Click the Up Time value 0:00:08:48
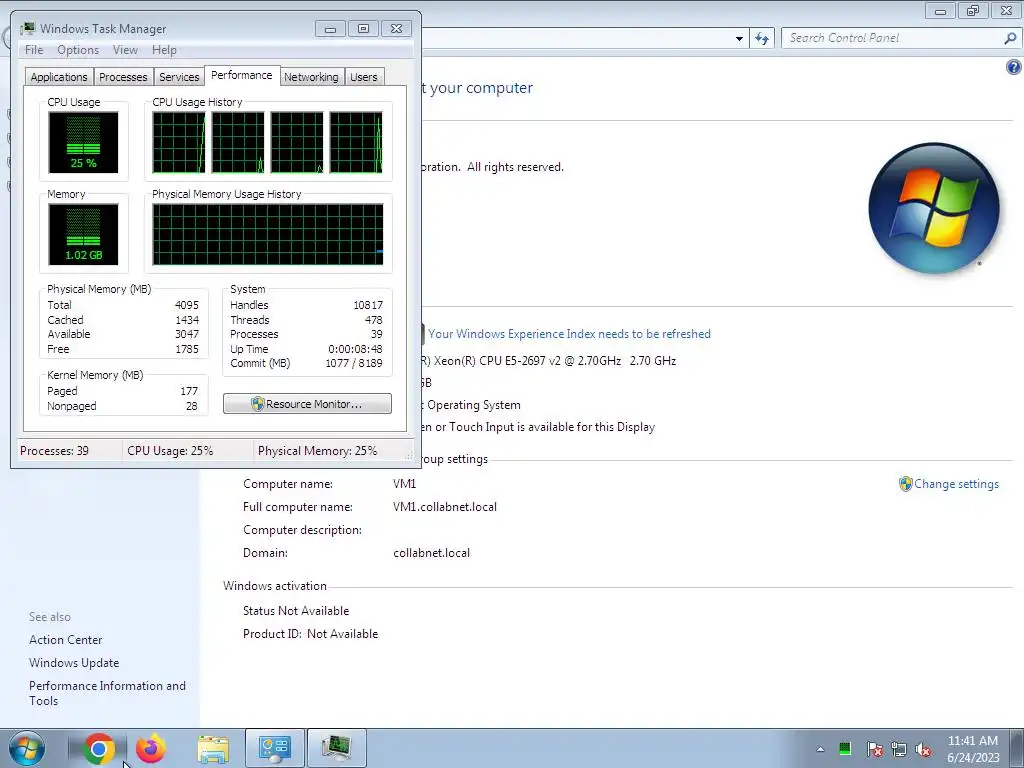Viewport: 1024px width, 768px height. [355, 349]
